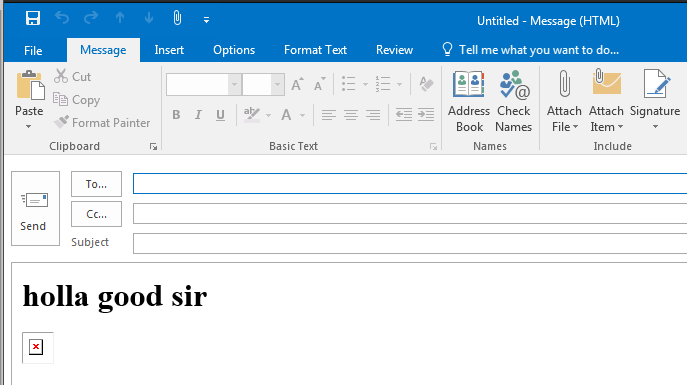Screen dimensions: 687x385
Task: Apply a bulleted list
Action: [x=349, y=84]
